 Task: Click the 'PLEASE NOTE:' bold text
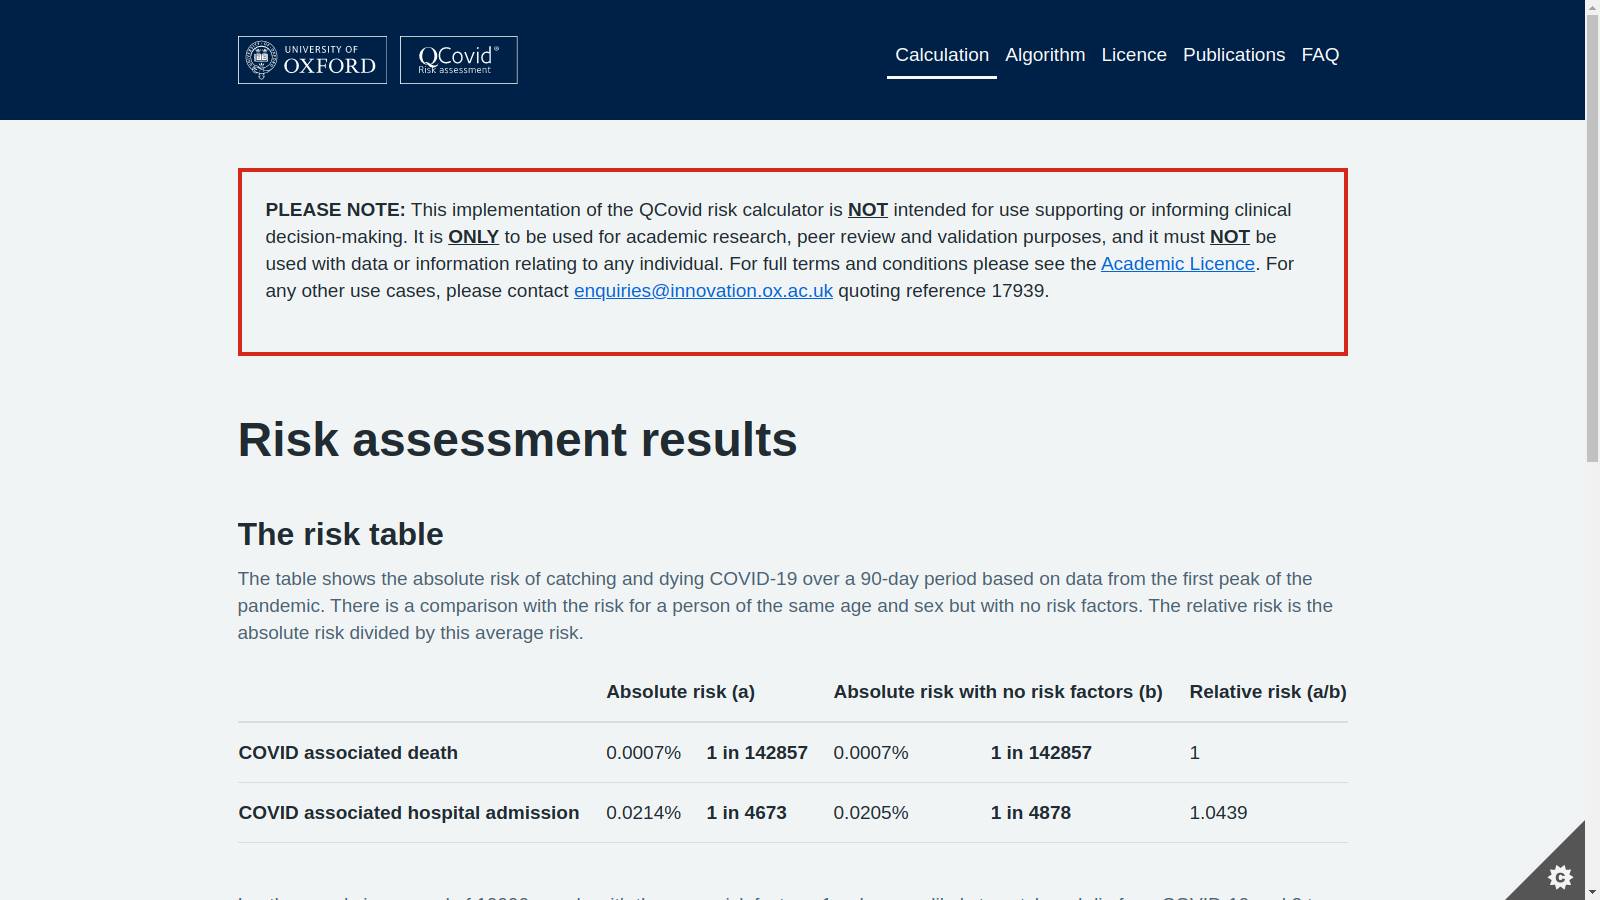pos(335,210)
